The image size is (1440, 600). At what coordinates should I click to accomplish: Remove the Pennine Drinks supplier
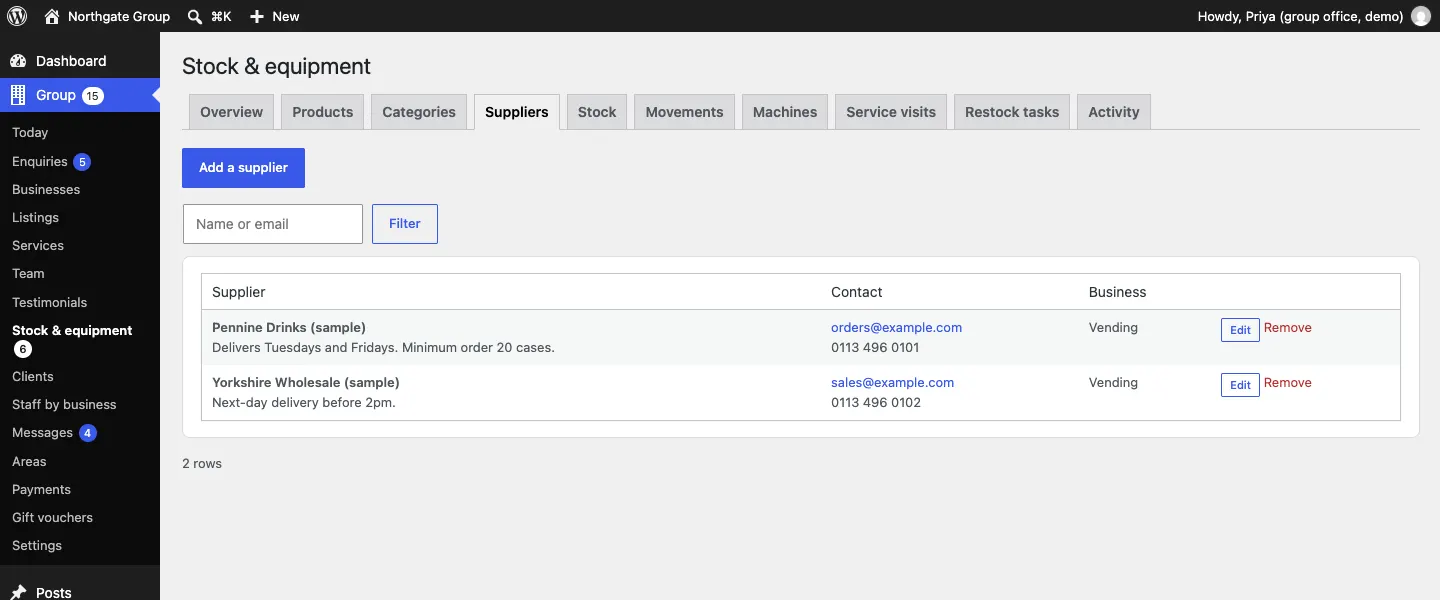click(1288, 328)
